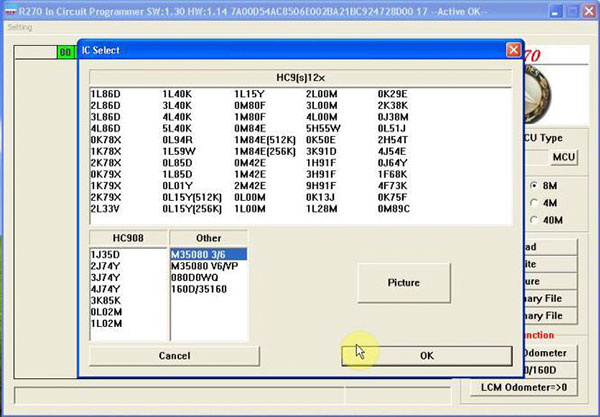Confirm selection with OK button
The height and width of the screenshot is (417, 600).
[x=427, y=356]
